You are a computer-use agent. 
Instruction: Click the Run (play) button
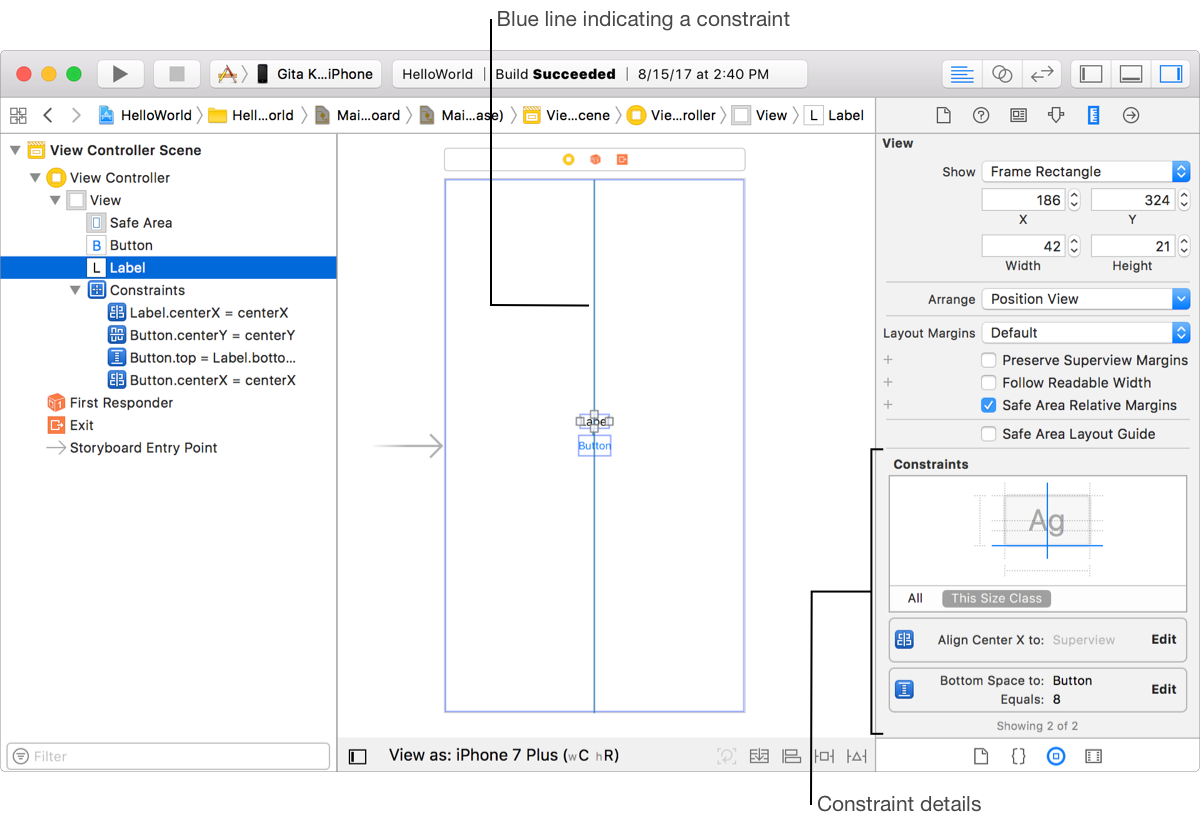(120, 74)
